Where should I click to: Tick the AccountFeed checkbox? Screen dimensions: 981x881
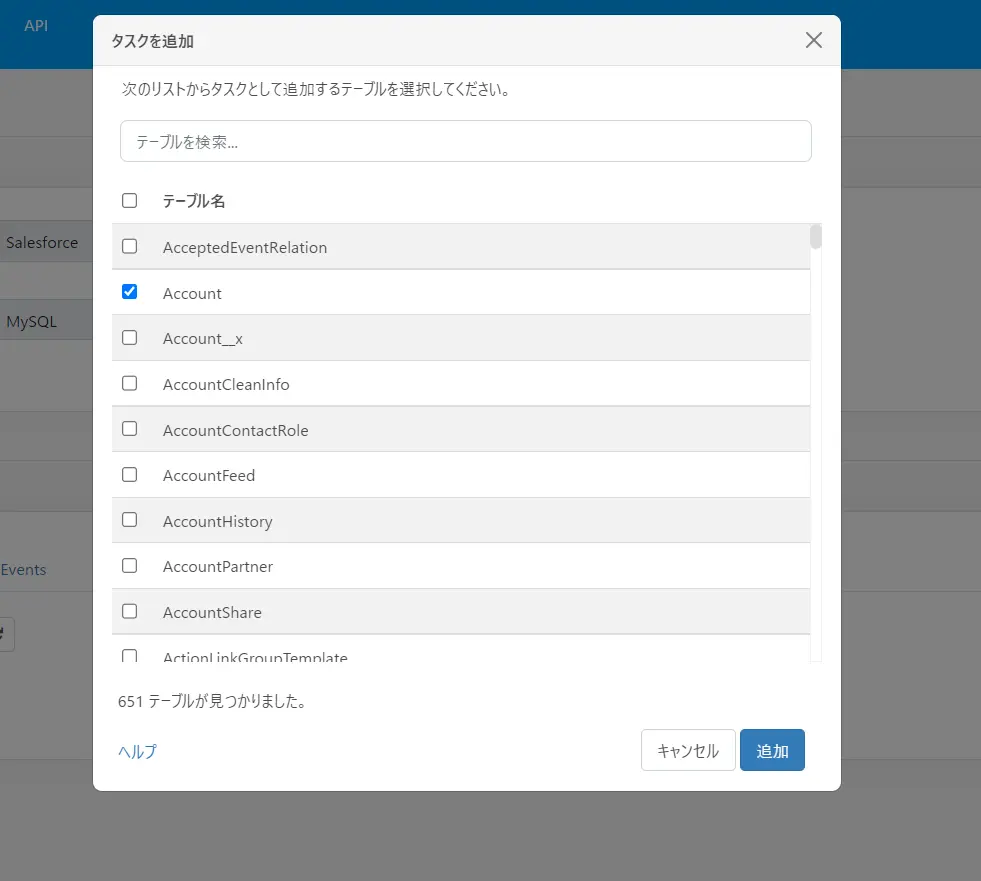point(130,474)
